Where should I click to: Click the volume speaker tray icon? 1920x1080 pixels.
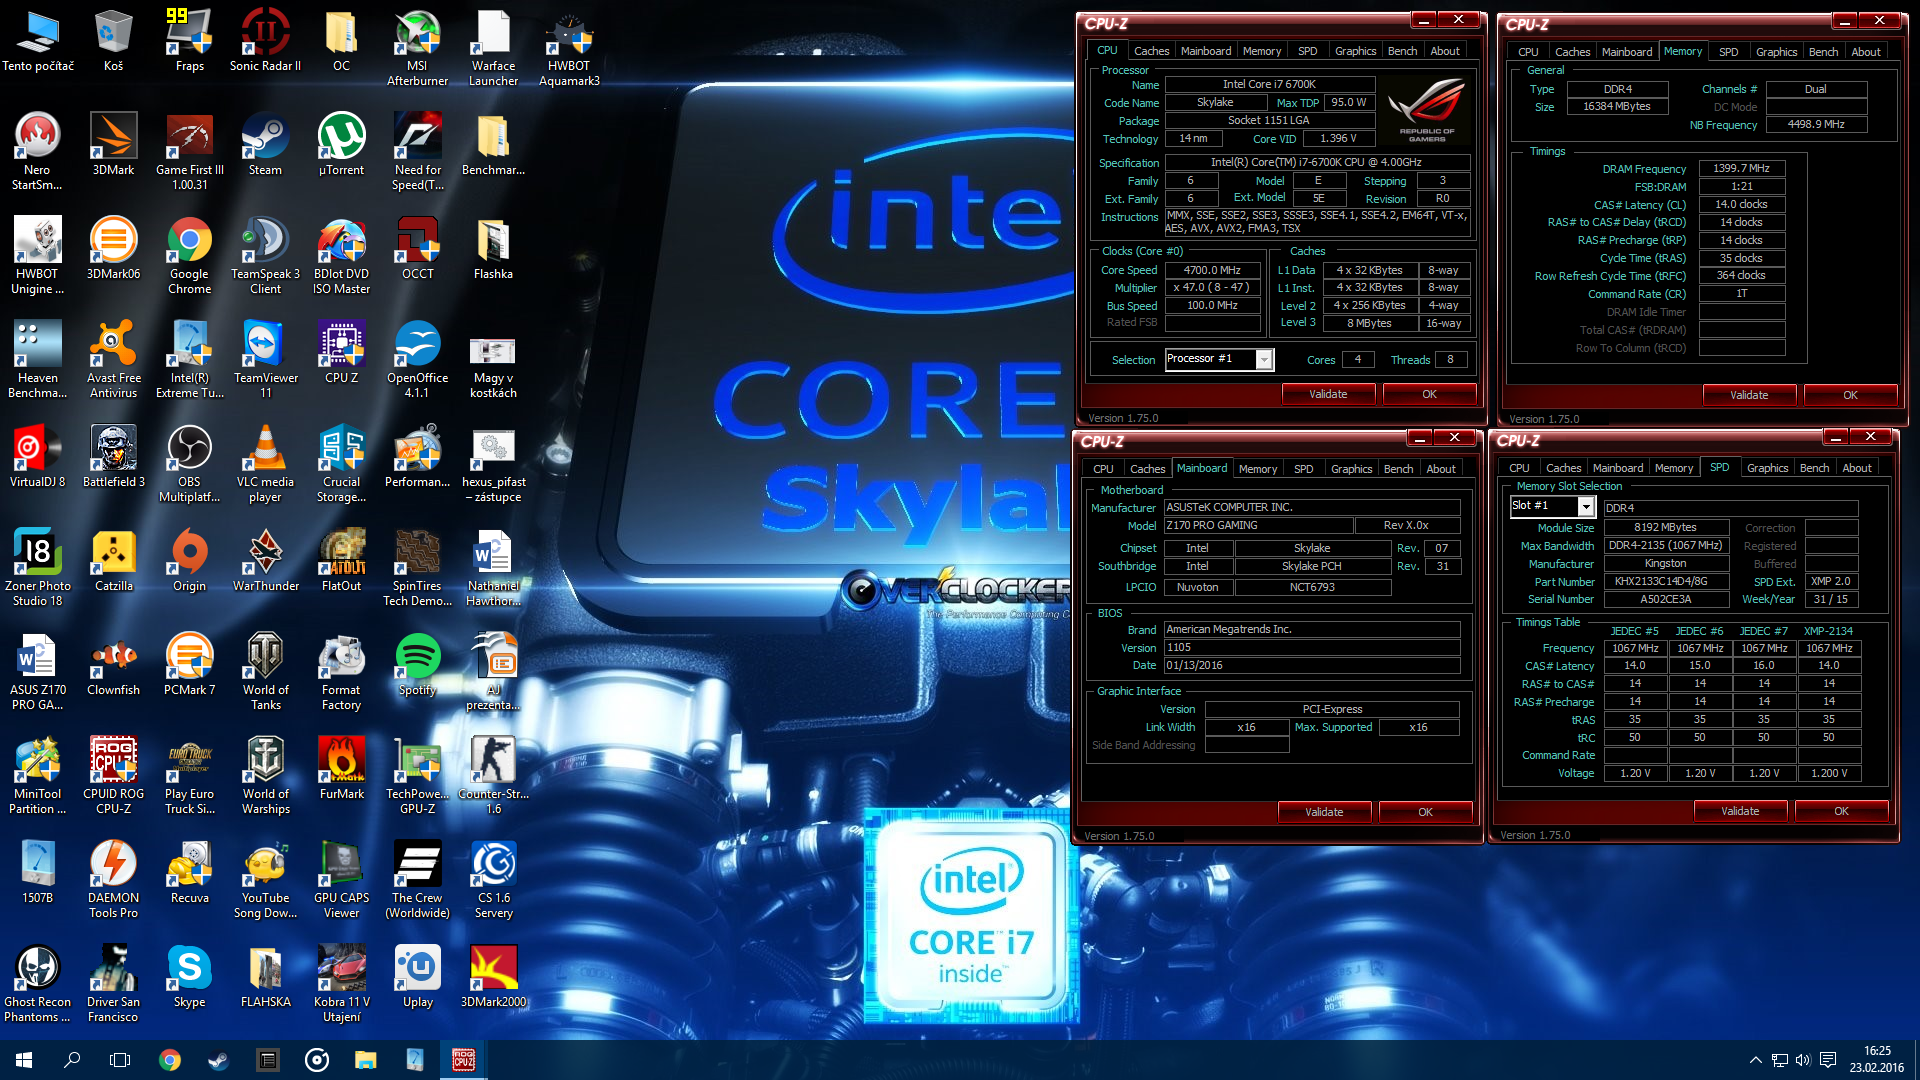pos(1803,1060)
